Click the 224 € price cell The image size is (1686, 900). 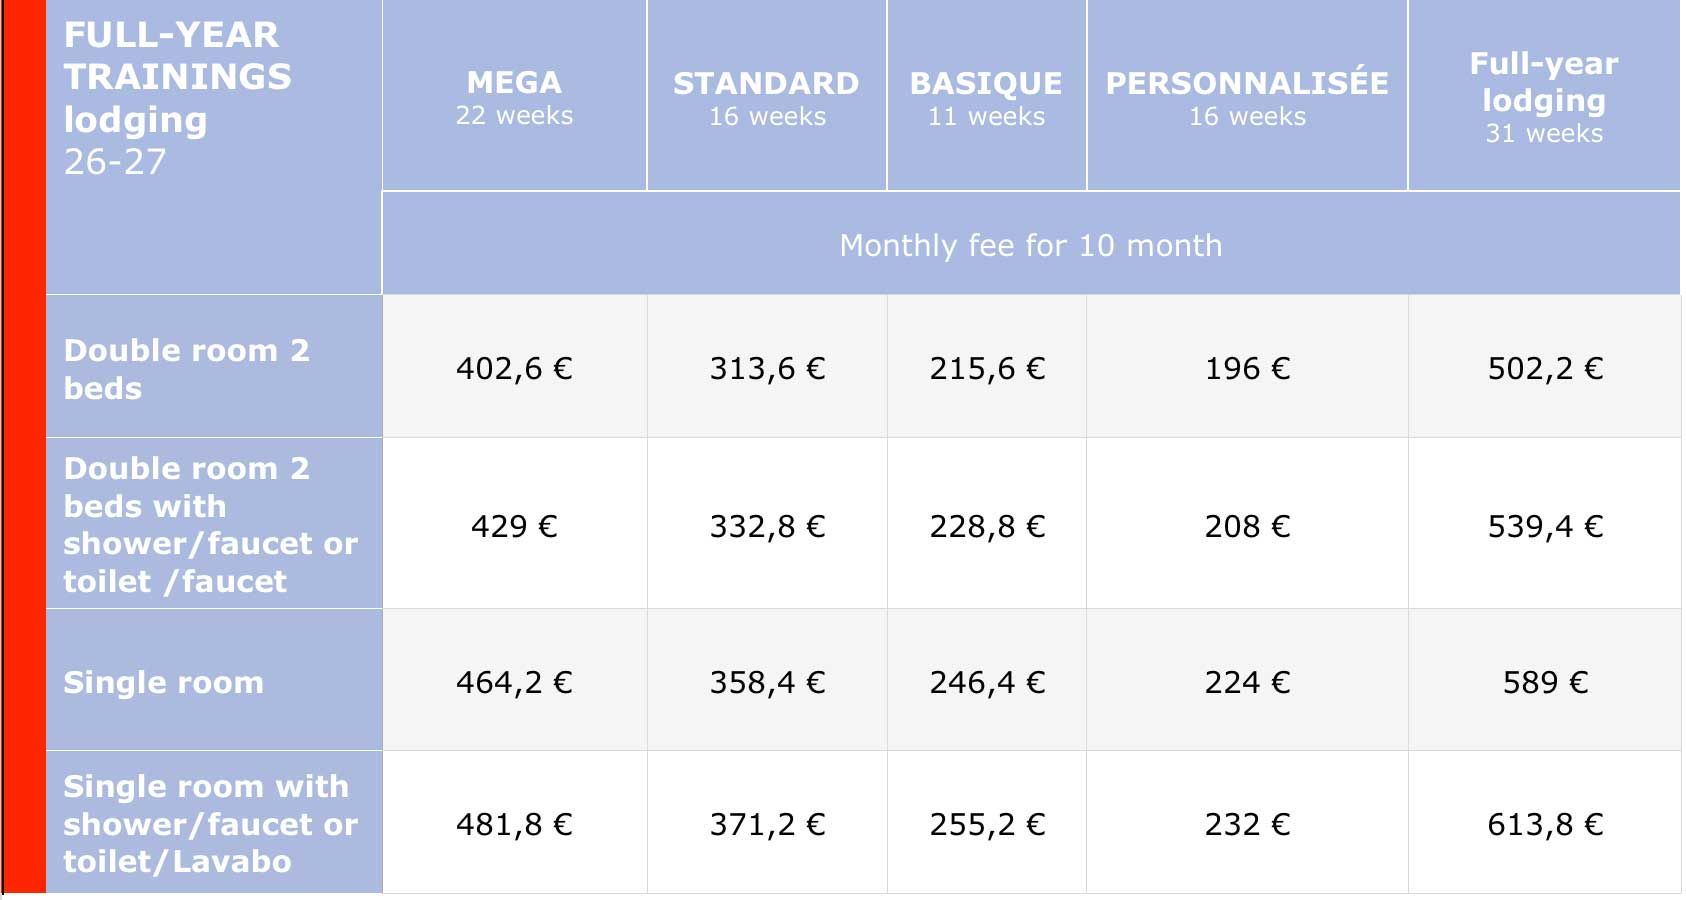[1247, 681]
